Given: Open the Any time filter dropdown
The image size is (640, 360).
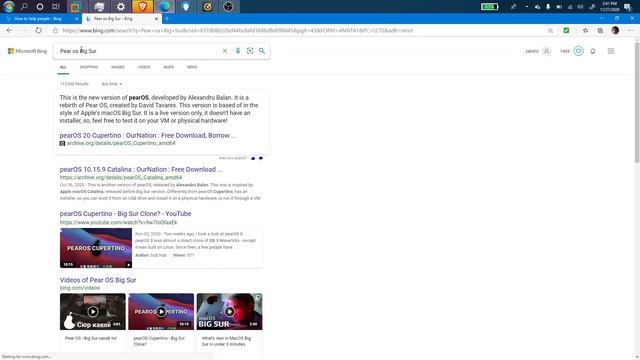Looking at the screenshot, I should tap(112, 84).
